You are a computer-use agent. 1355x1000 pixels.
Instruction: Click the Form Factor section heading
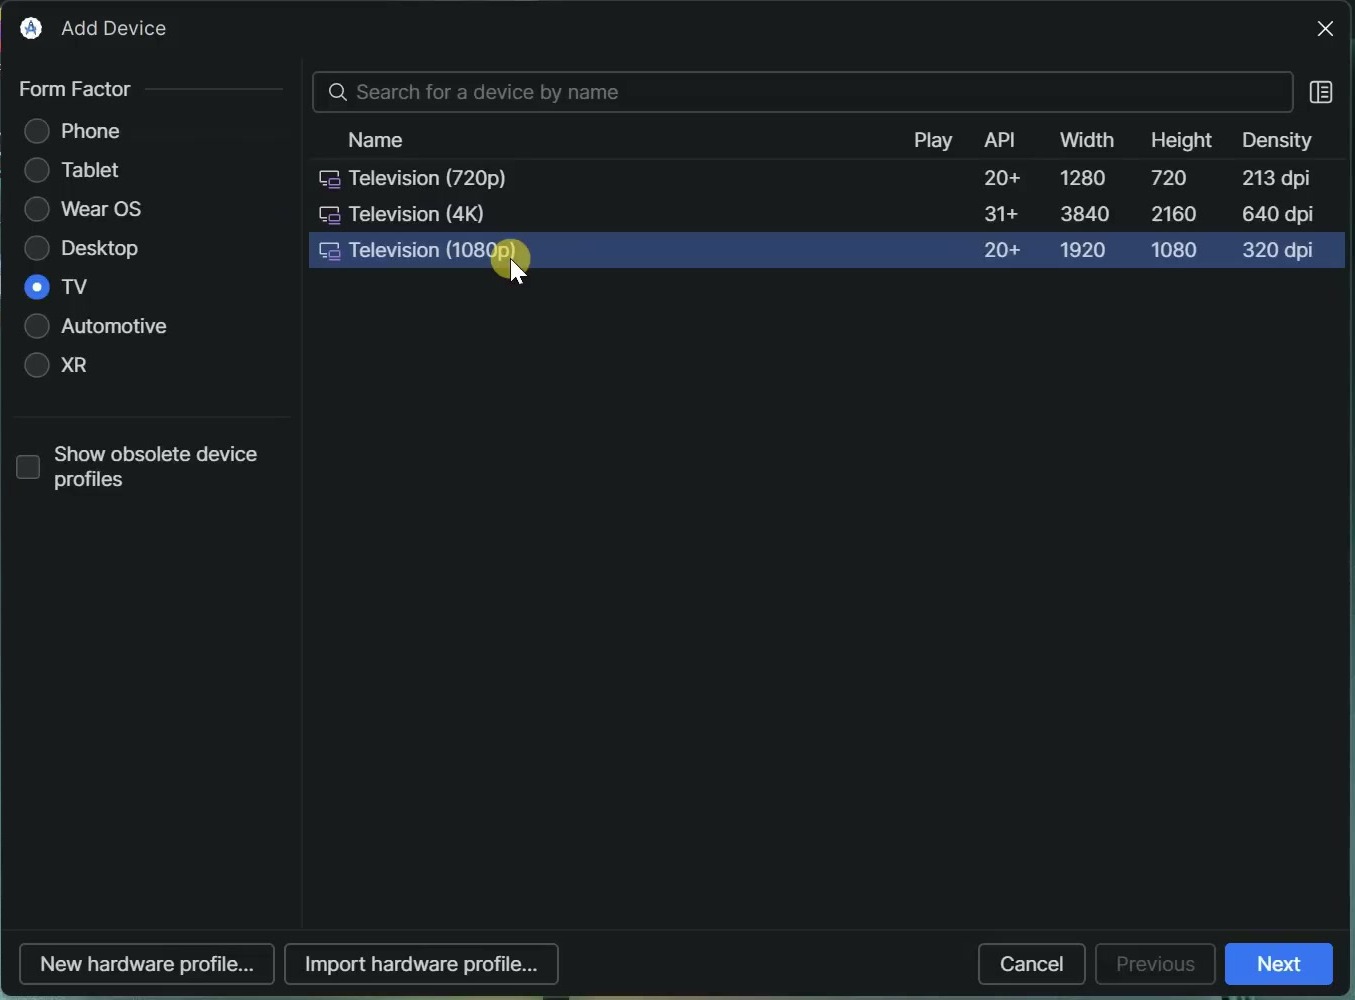[76, 91]
